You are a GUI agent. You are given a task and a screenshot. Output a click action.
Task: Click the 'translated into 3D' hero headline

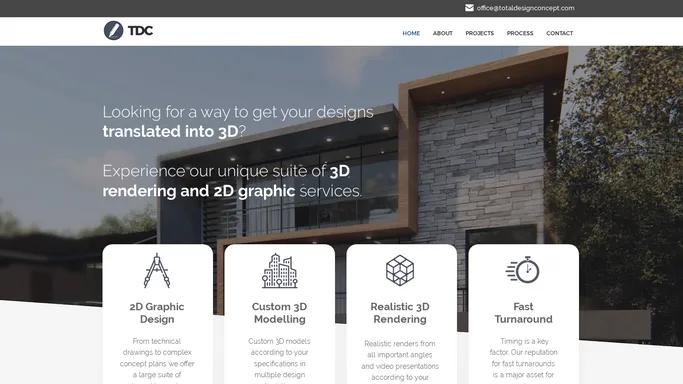click(x=170, y=131)
